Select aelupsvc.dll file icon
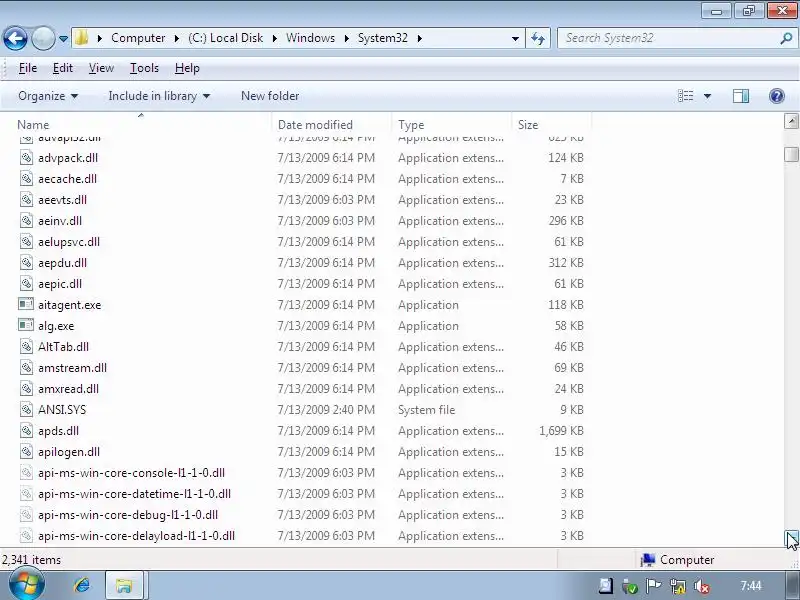Image resolution: width=800 pixels, height=600 pixels. tap(26, 241)
